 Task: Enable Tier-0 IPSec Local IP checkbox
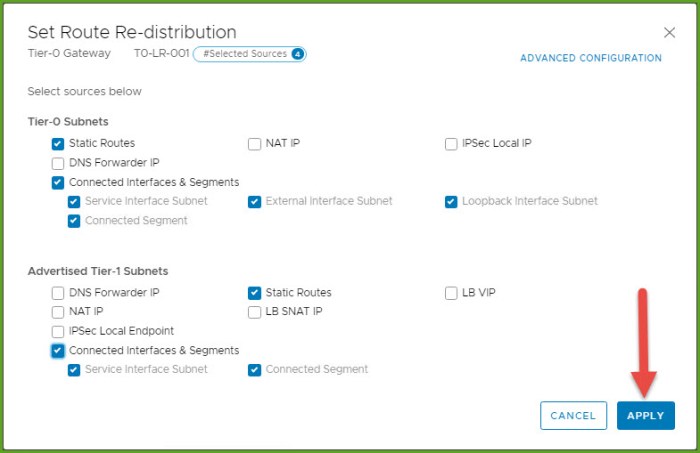[x=451, y=143]
